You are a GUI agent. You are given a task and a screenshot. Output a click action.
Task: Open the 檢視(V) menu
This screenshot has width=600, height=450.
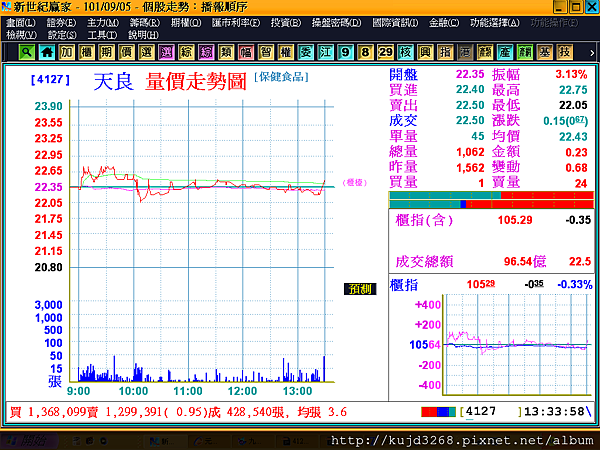[x=21, y=35]
